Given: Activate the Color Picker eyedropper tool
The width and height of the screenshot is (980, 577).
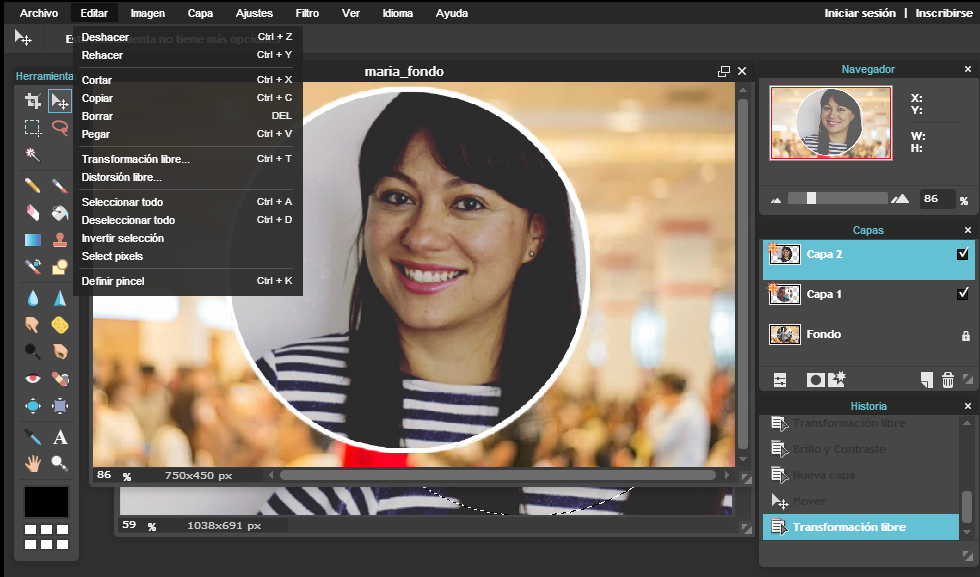Looking at the screenshot, I should click(32, 436).
